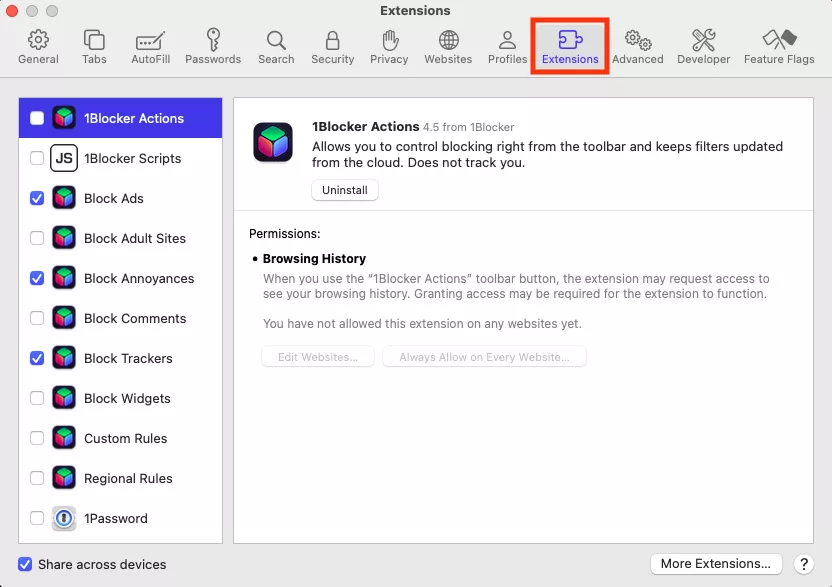Click the Block Ads cube icon
The width and height of the screenshot is (832, 587).
64,198
